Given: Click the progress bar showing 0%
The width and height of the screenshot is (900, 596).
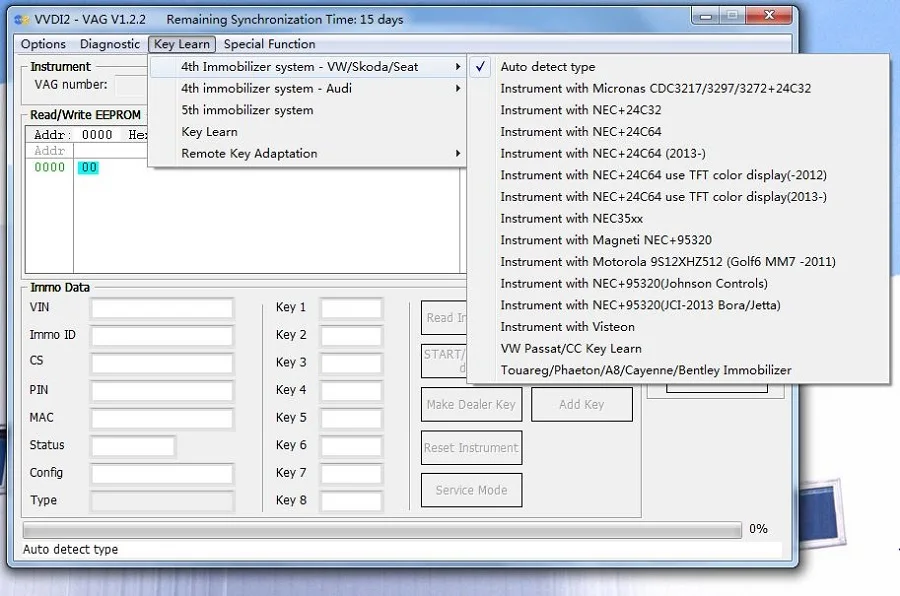Looking at the screenshot, I should pos(382,529).
